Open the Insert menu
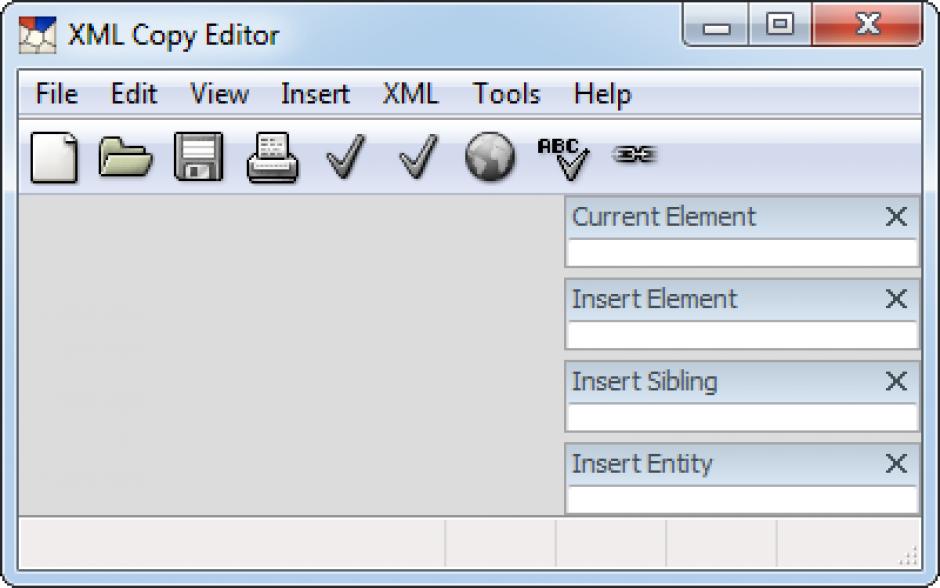The image size is (940, 588). (x=315, y=94)
